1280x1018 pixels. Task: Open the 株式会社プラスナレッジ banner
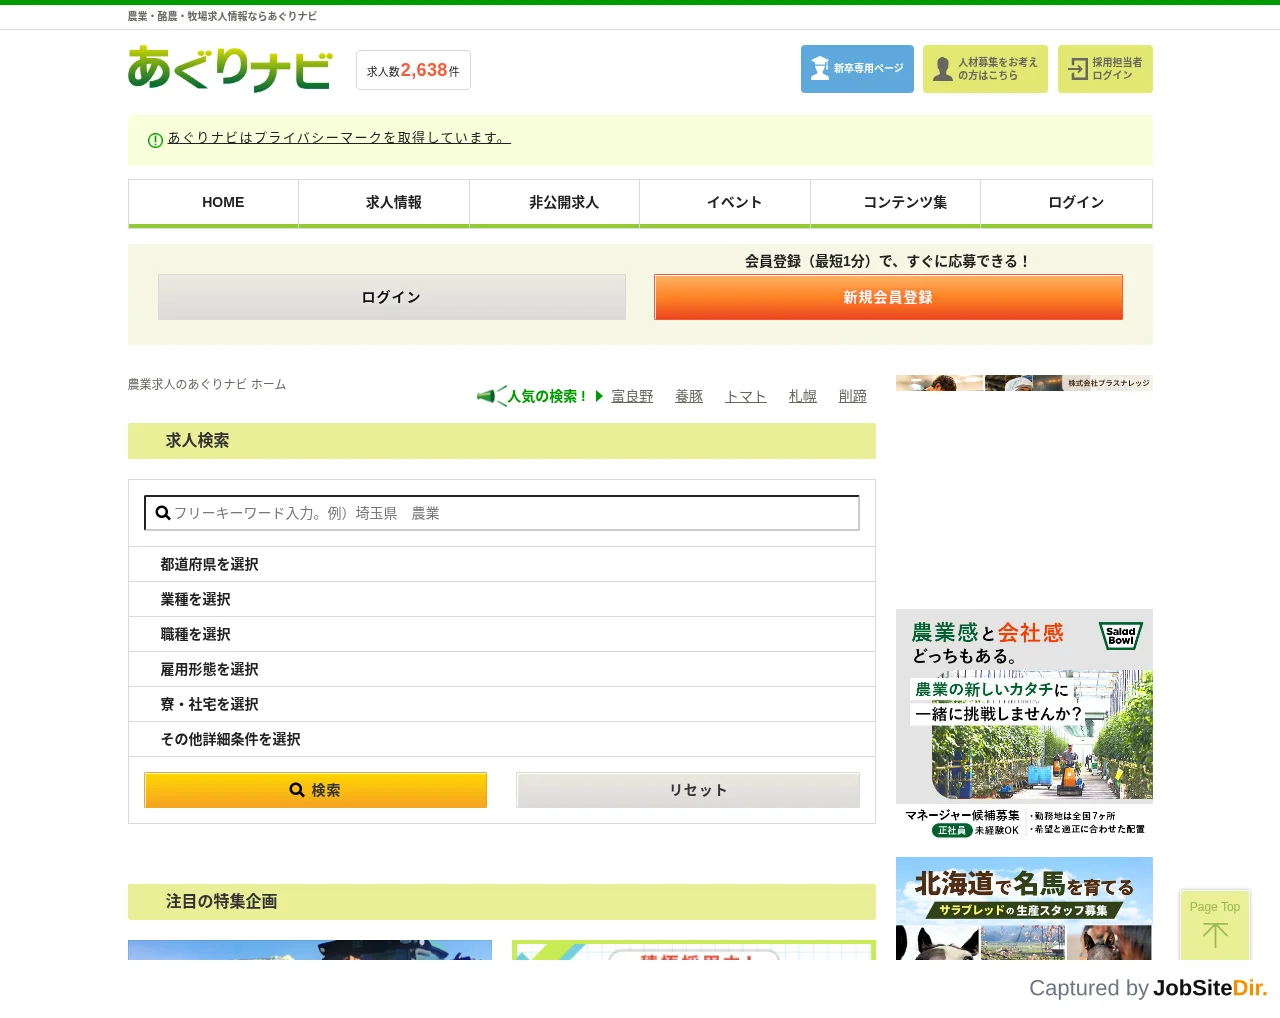coord(1024,383)
